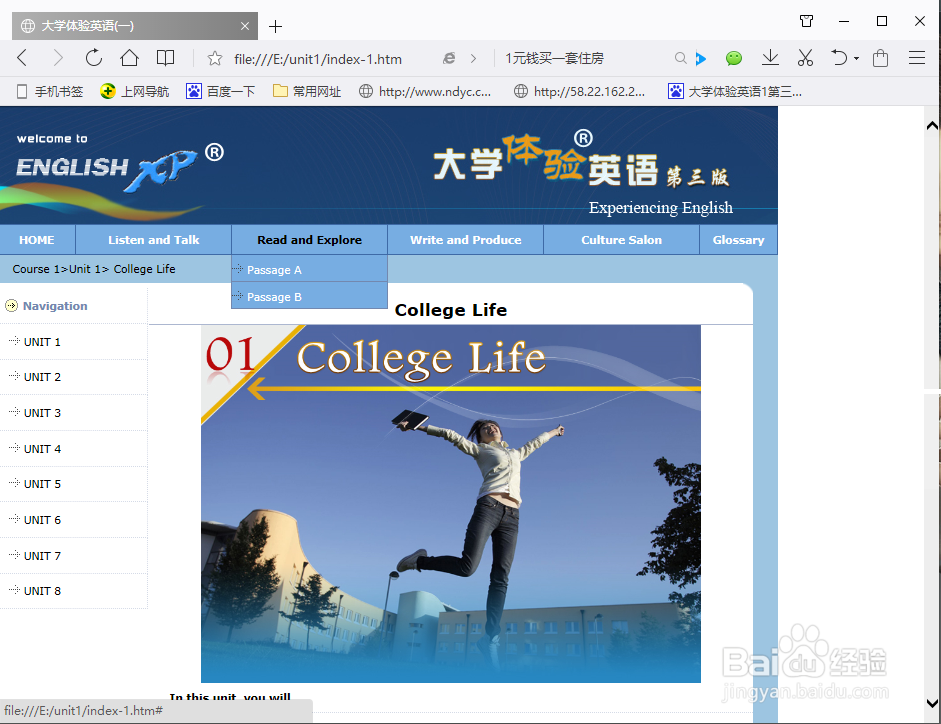
Task: Open the Glossary menu item
Action: click(739, 240)
